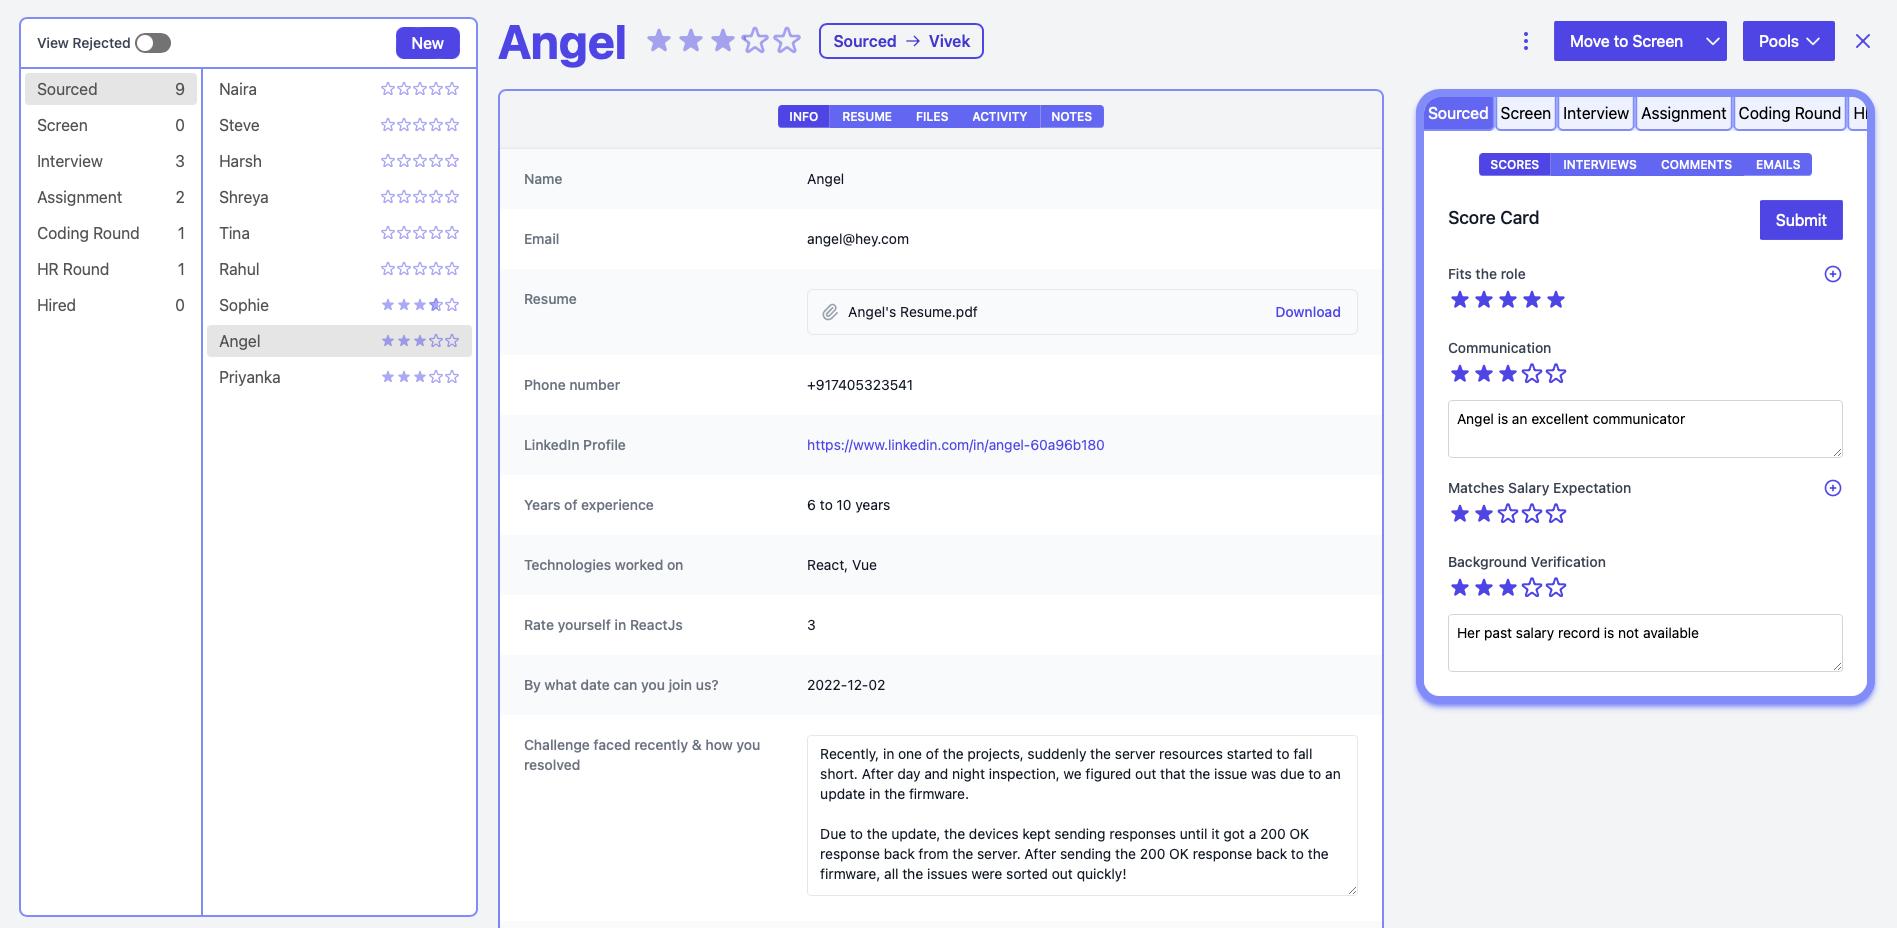
Task: Download Angel's Resume.pdf
Action: [x=1307, y=312]
